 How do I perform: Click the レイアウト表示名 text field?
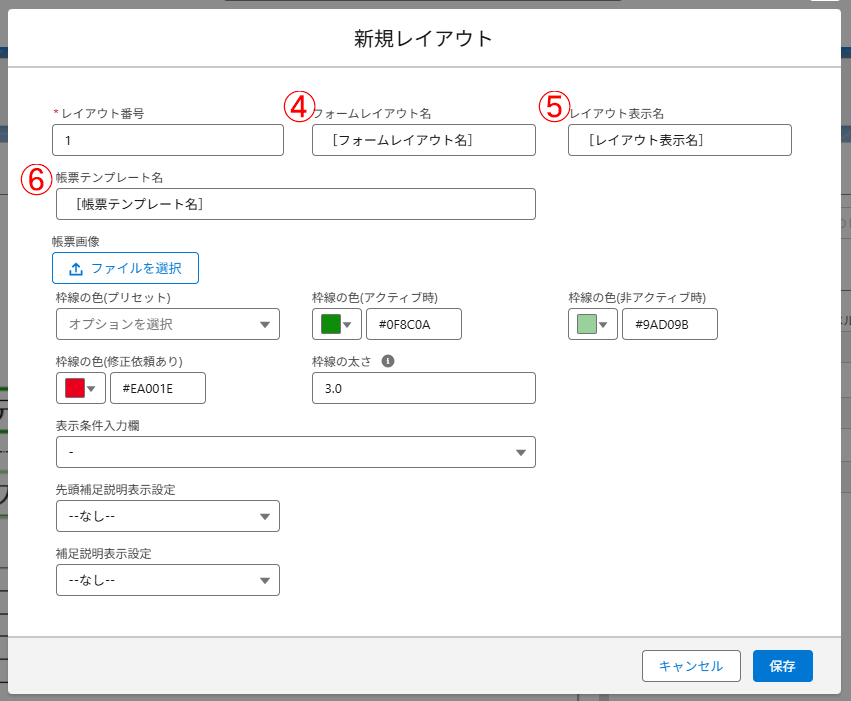pos(679,140)
